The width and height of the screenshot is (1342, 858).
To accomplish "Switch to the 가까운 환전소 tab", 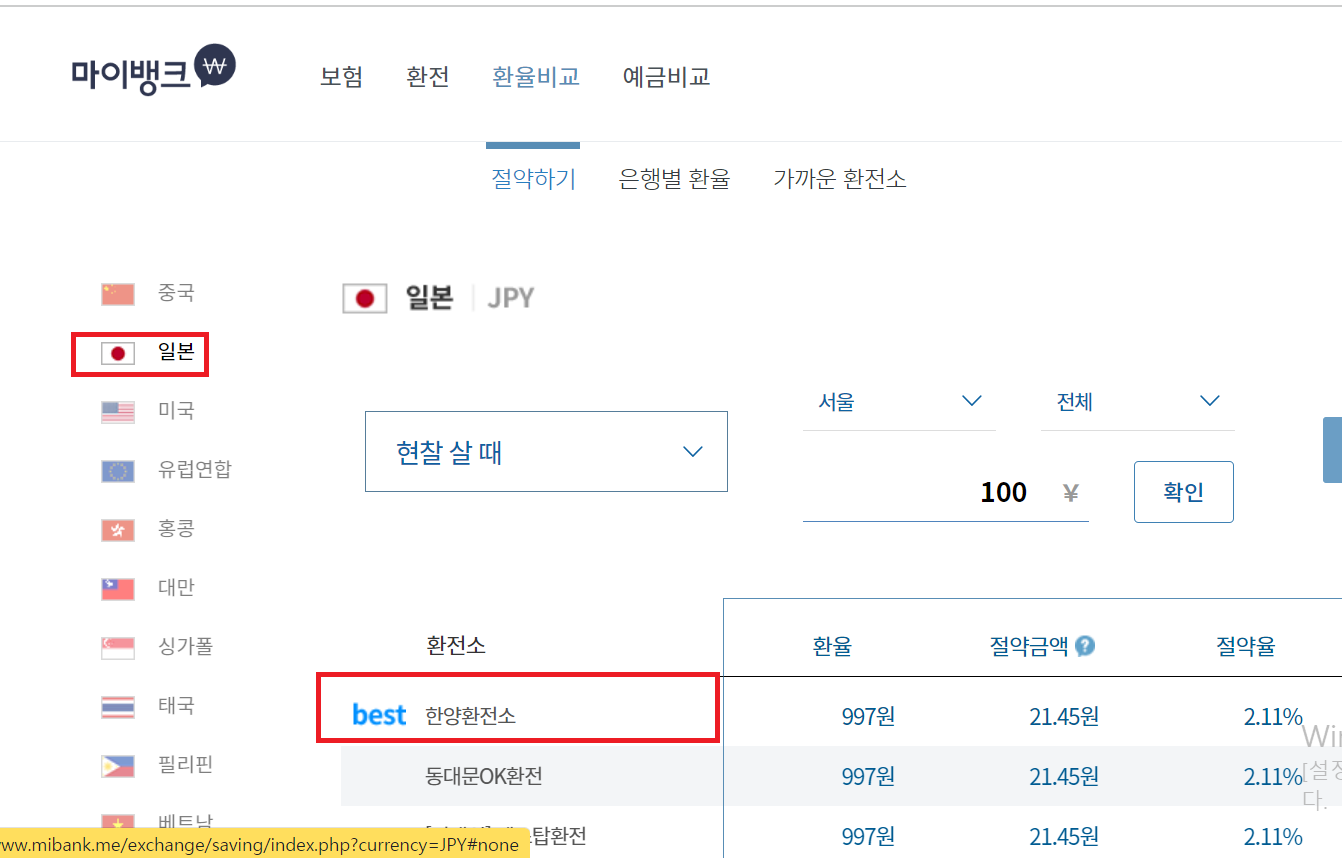I will 840,179.
